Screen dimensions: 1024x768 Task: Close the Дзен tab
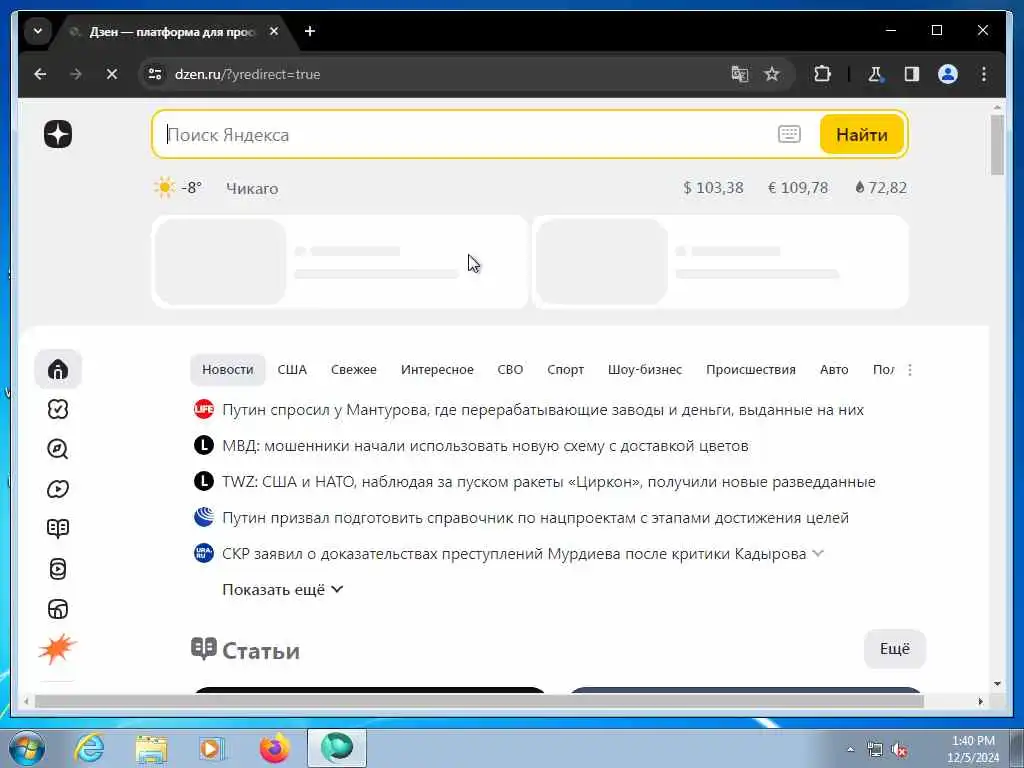274,31
